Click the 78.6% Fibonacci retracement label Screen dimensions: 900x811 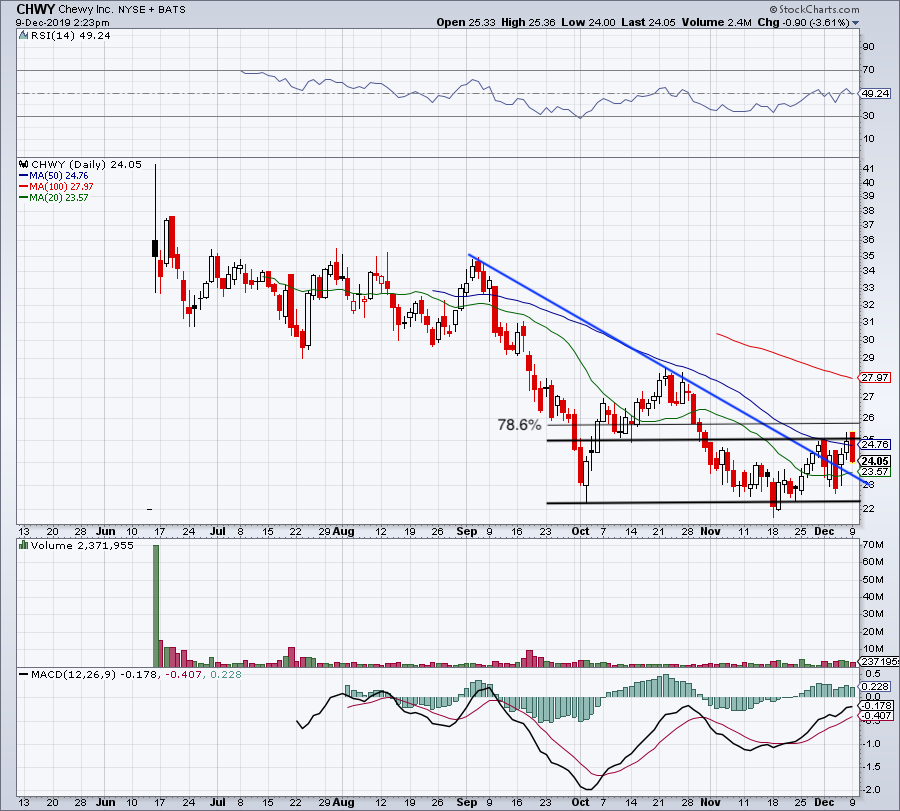coord(519,424)
